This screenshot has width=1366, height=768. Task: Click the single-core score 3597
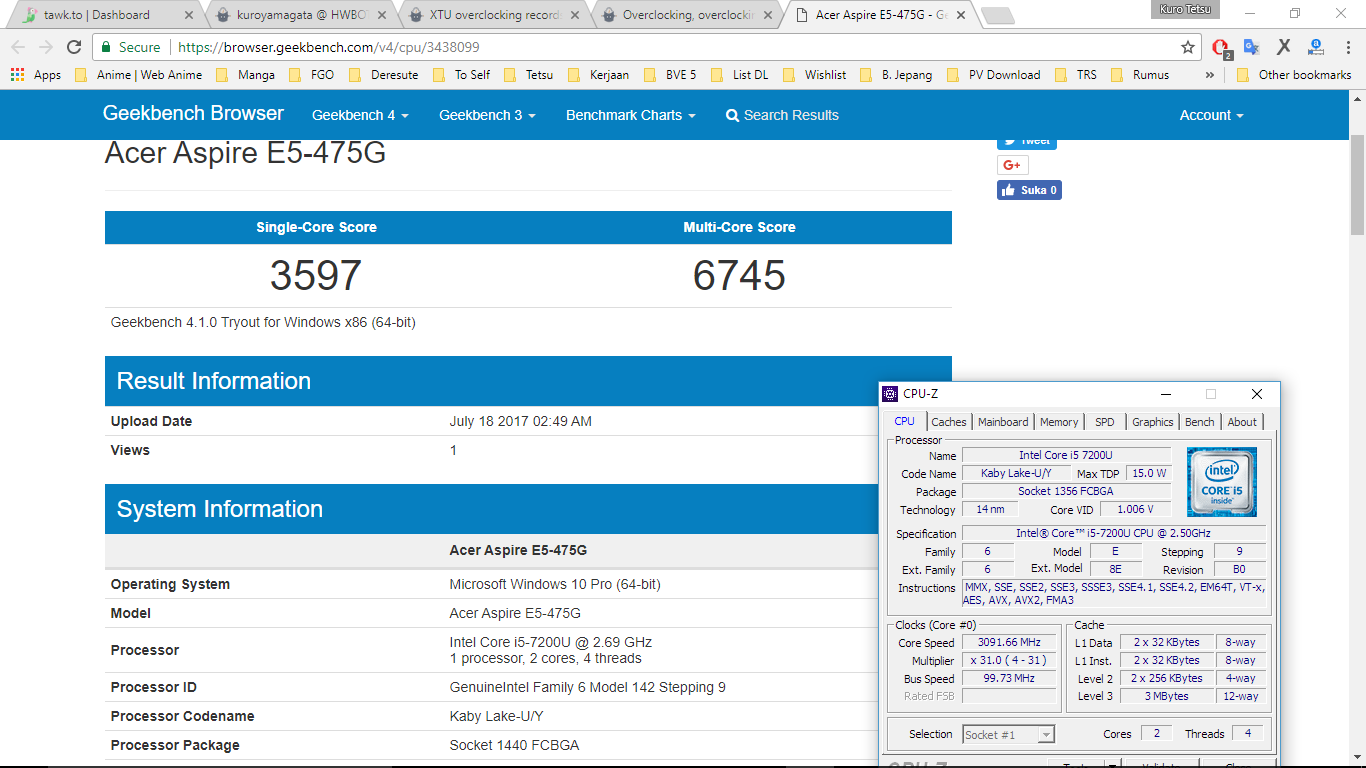(316, 276)
